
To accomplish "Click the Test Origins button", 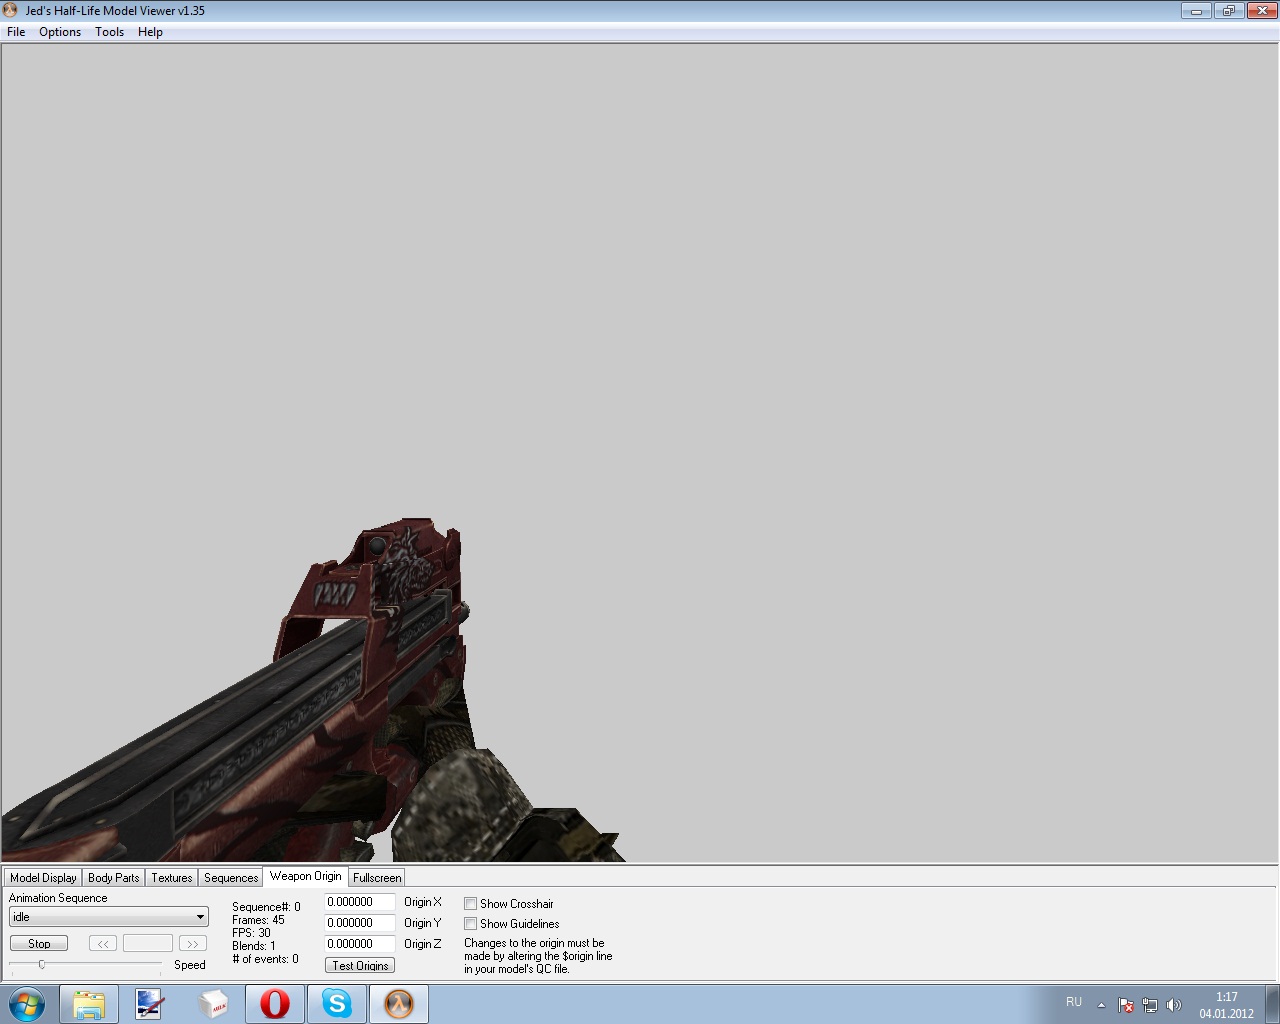I will [x=360, y=966].
